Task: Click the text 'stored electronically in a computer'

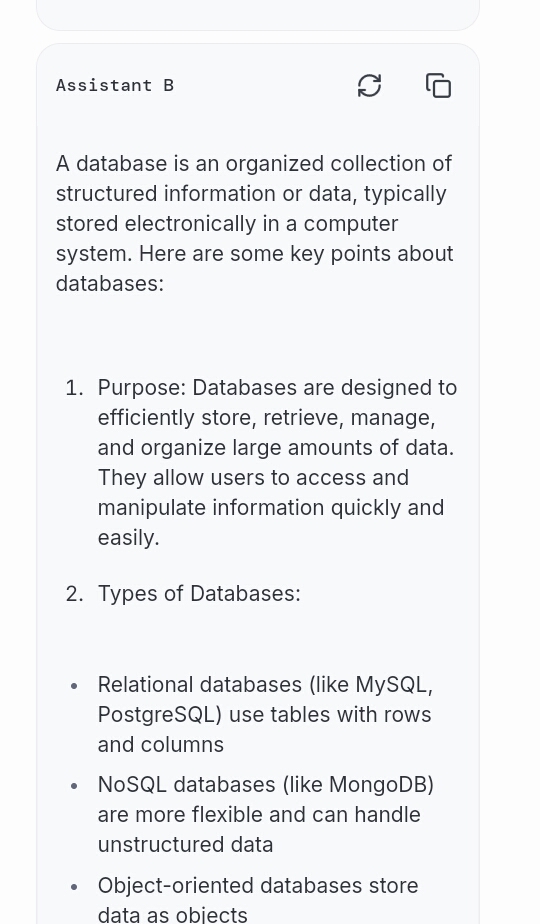Action: (x=227, y=223)
